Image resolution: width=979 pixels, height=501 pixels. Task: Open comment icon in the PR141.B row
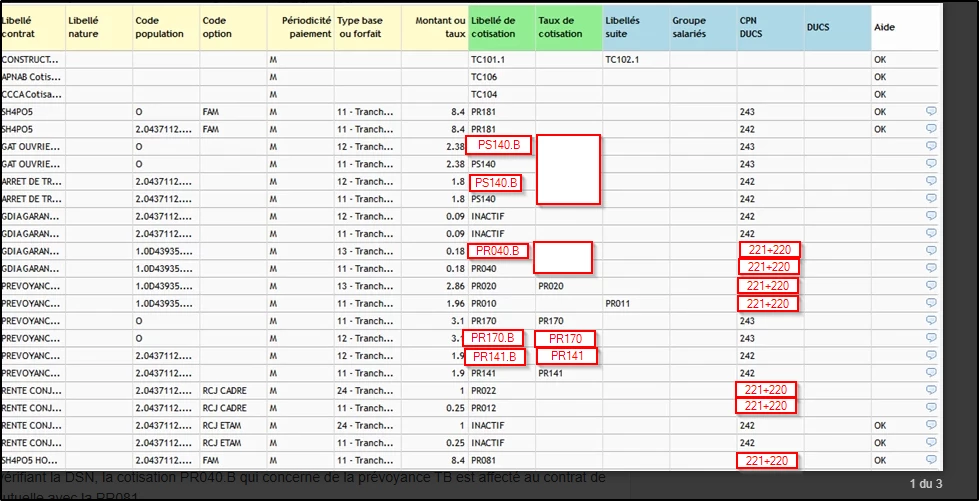(x=931, y=355)
